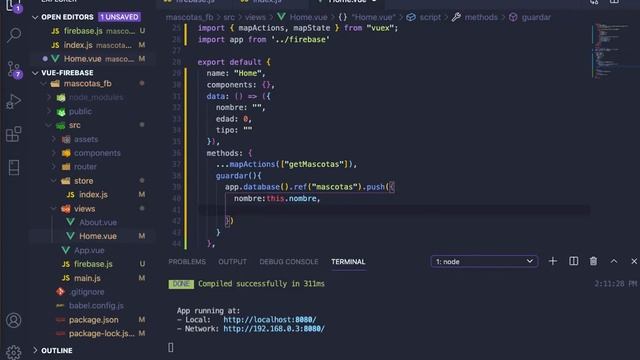Open App.vue in file tree

point(89,250)
